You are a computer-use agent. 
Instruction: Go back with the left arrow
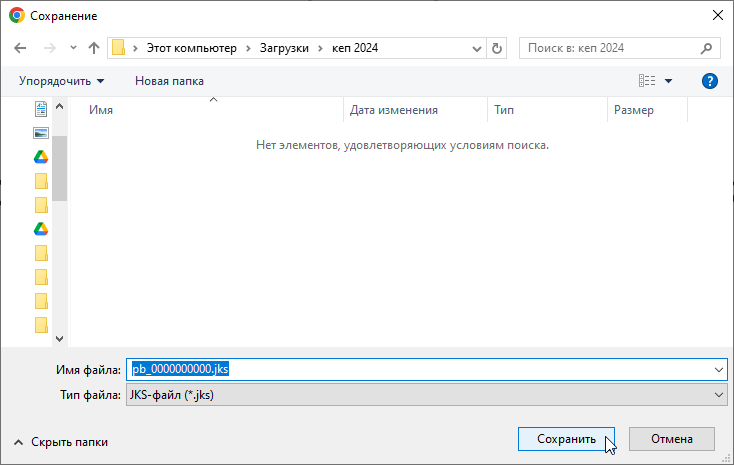[x=20, y=48]
